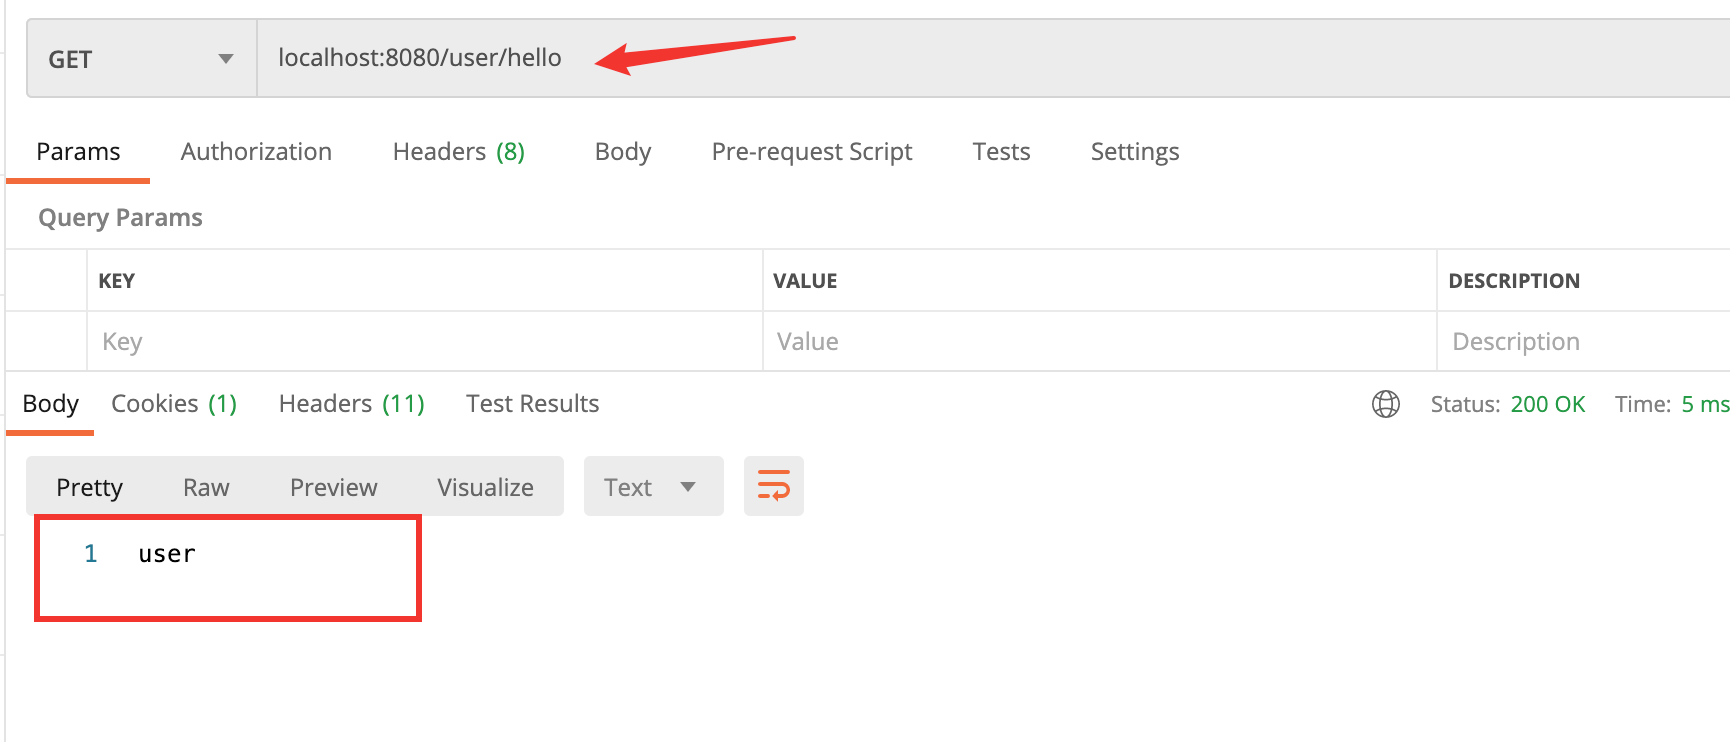
Task: Switch to the Tests tab
Action: pyautogui.click(x=1000, y=152)
